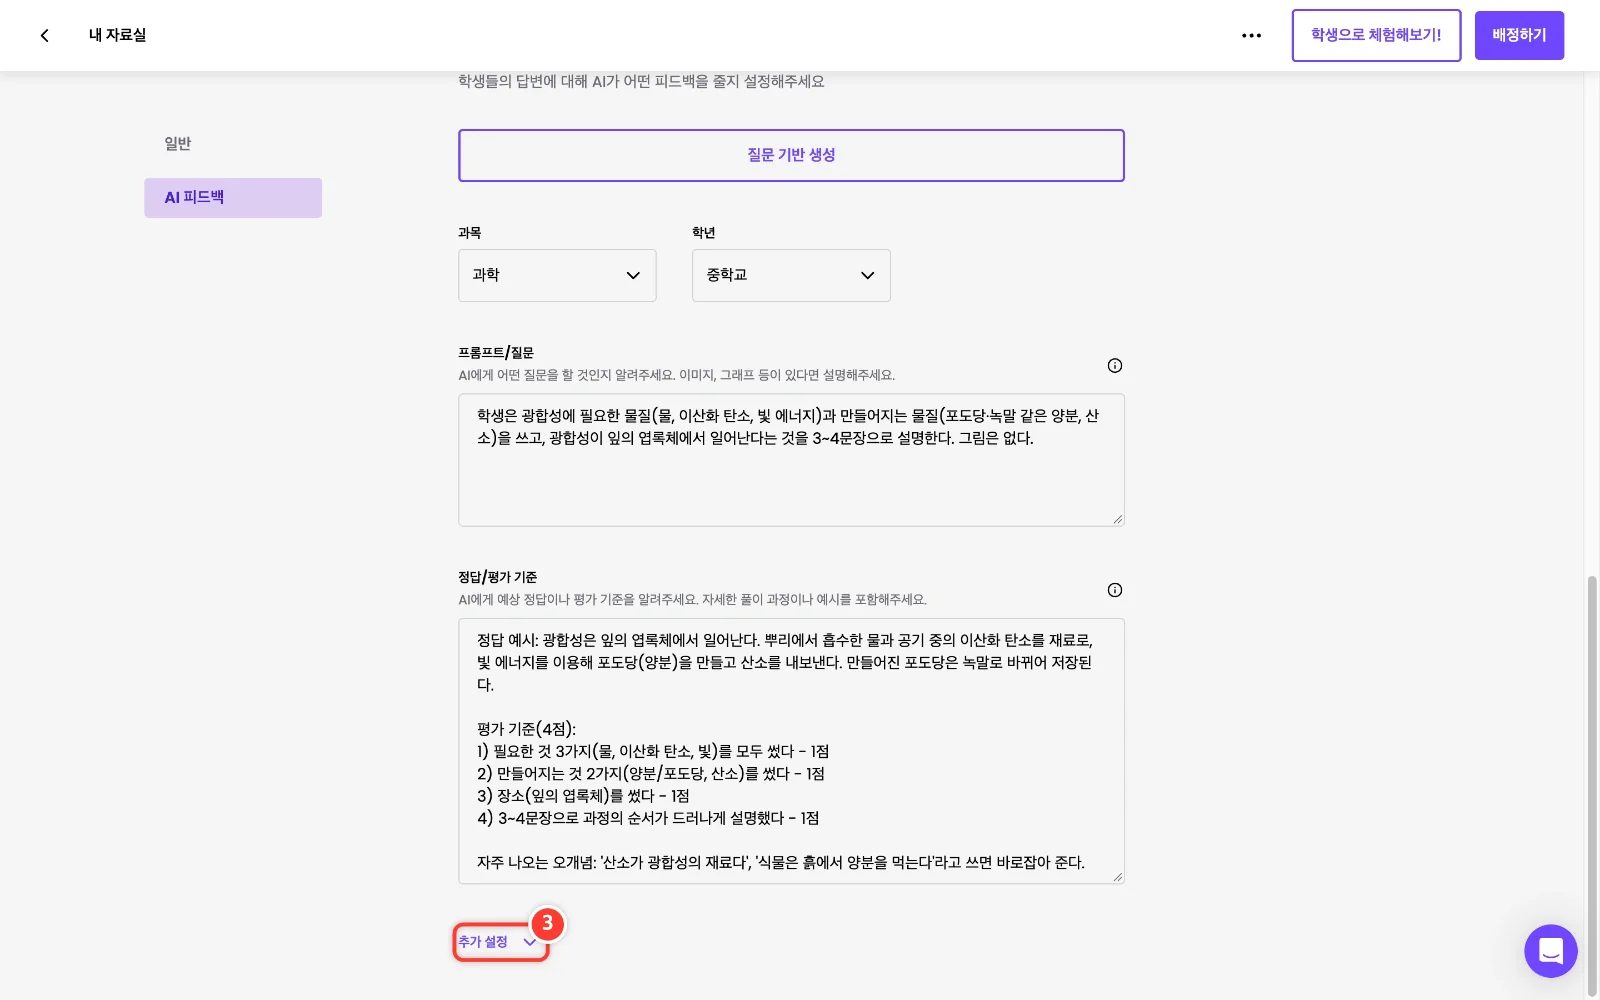Click the page vertical scrollbar thumb

[1592, 785]
